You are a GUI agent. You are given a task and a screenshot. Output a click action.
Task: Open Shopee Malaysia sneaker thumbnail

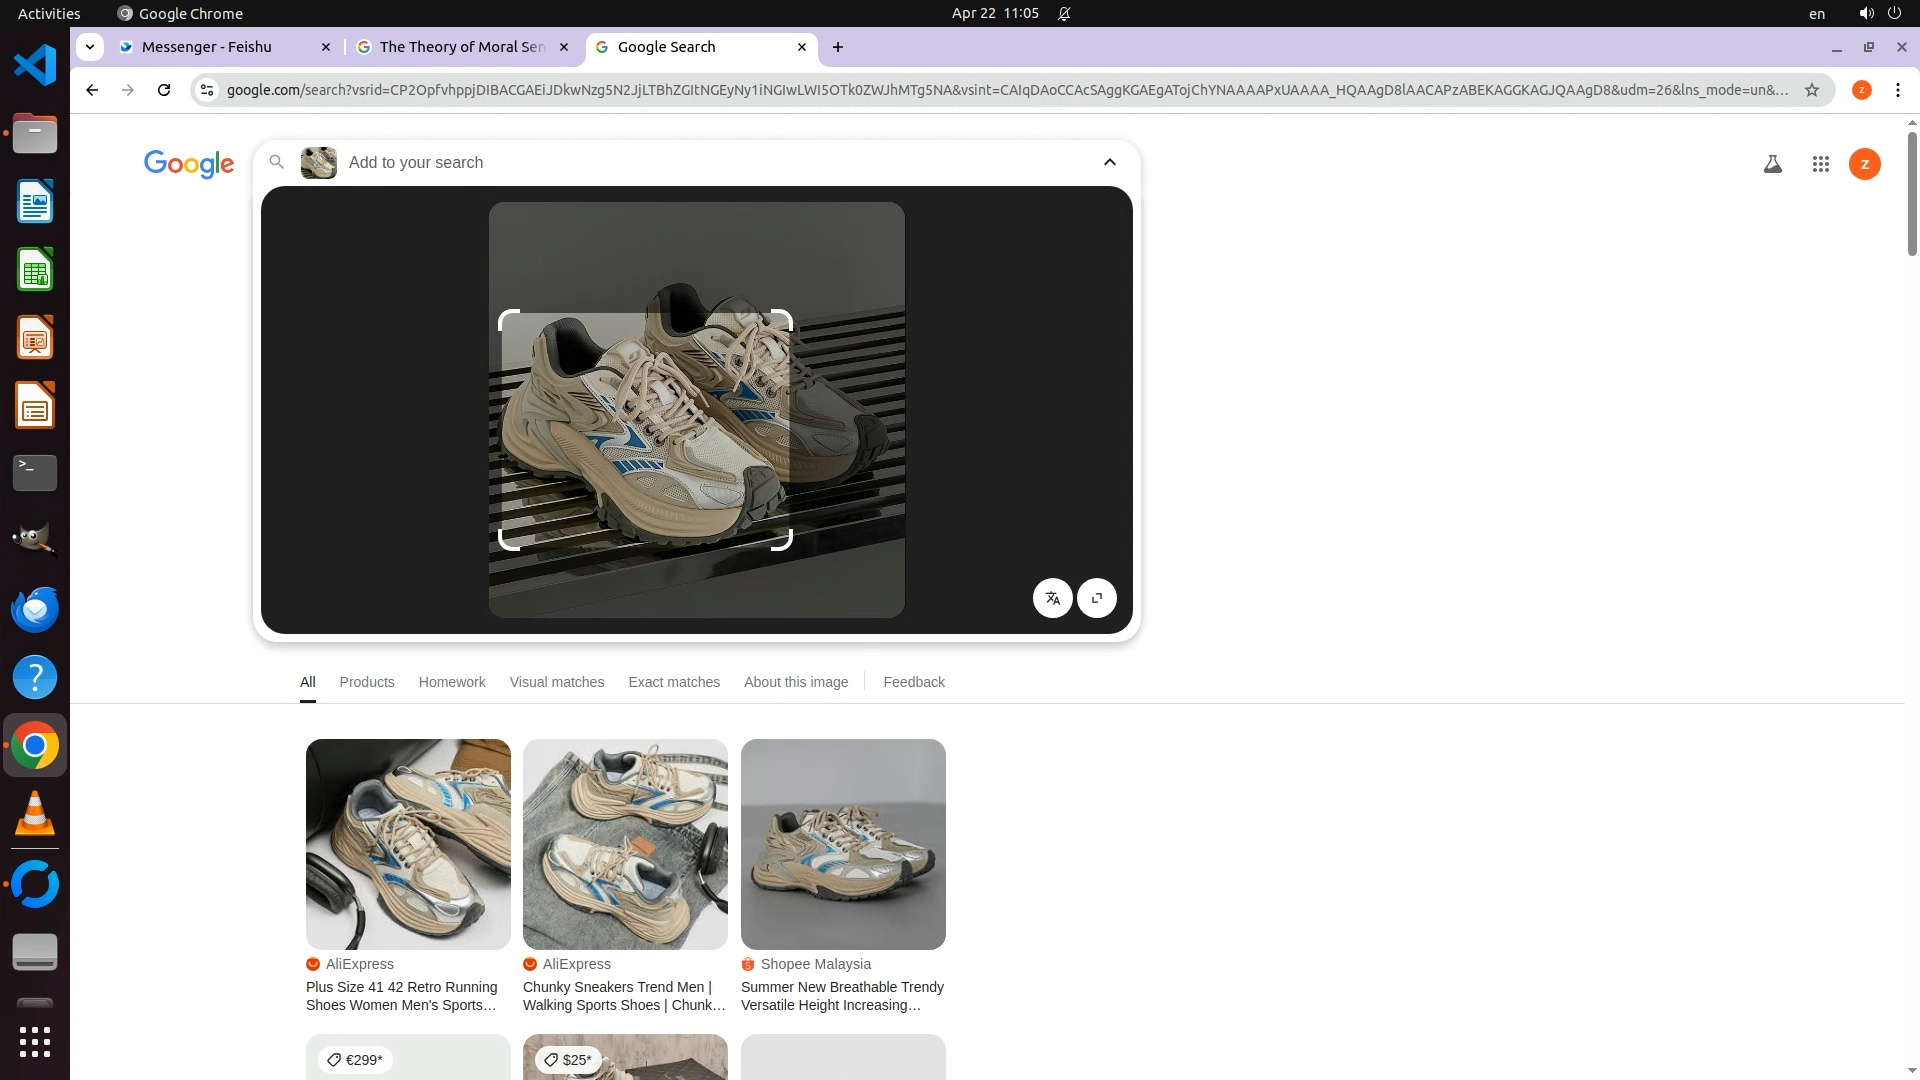click(x=842, y=844)
